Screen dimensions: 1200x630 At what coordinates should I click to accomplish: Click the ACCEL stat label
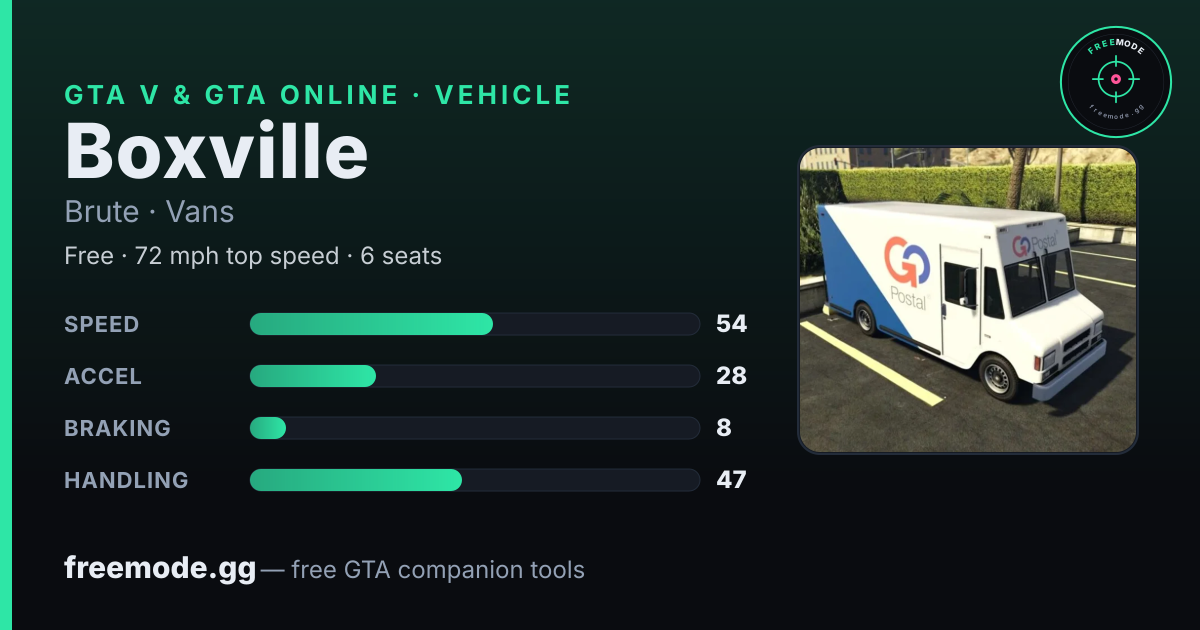103,376
